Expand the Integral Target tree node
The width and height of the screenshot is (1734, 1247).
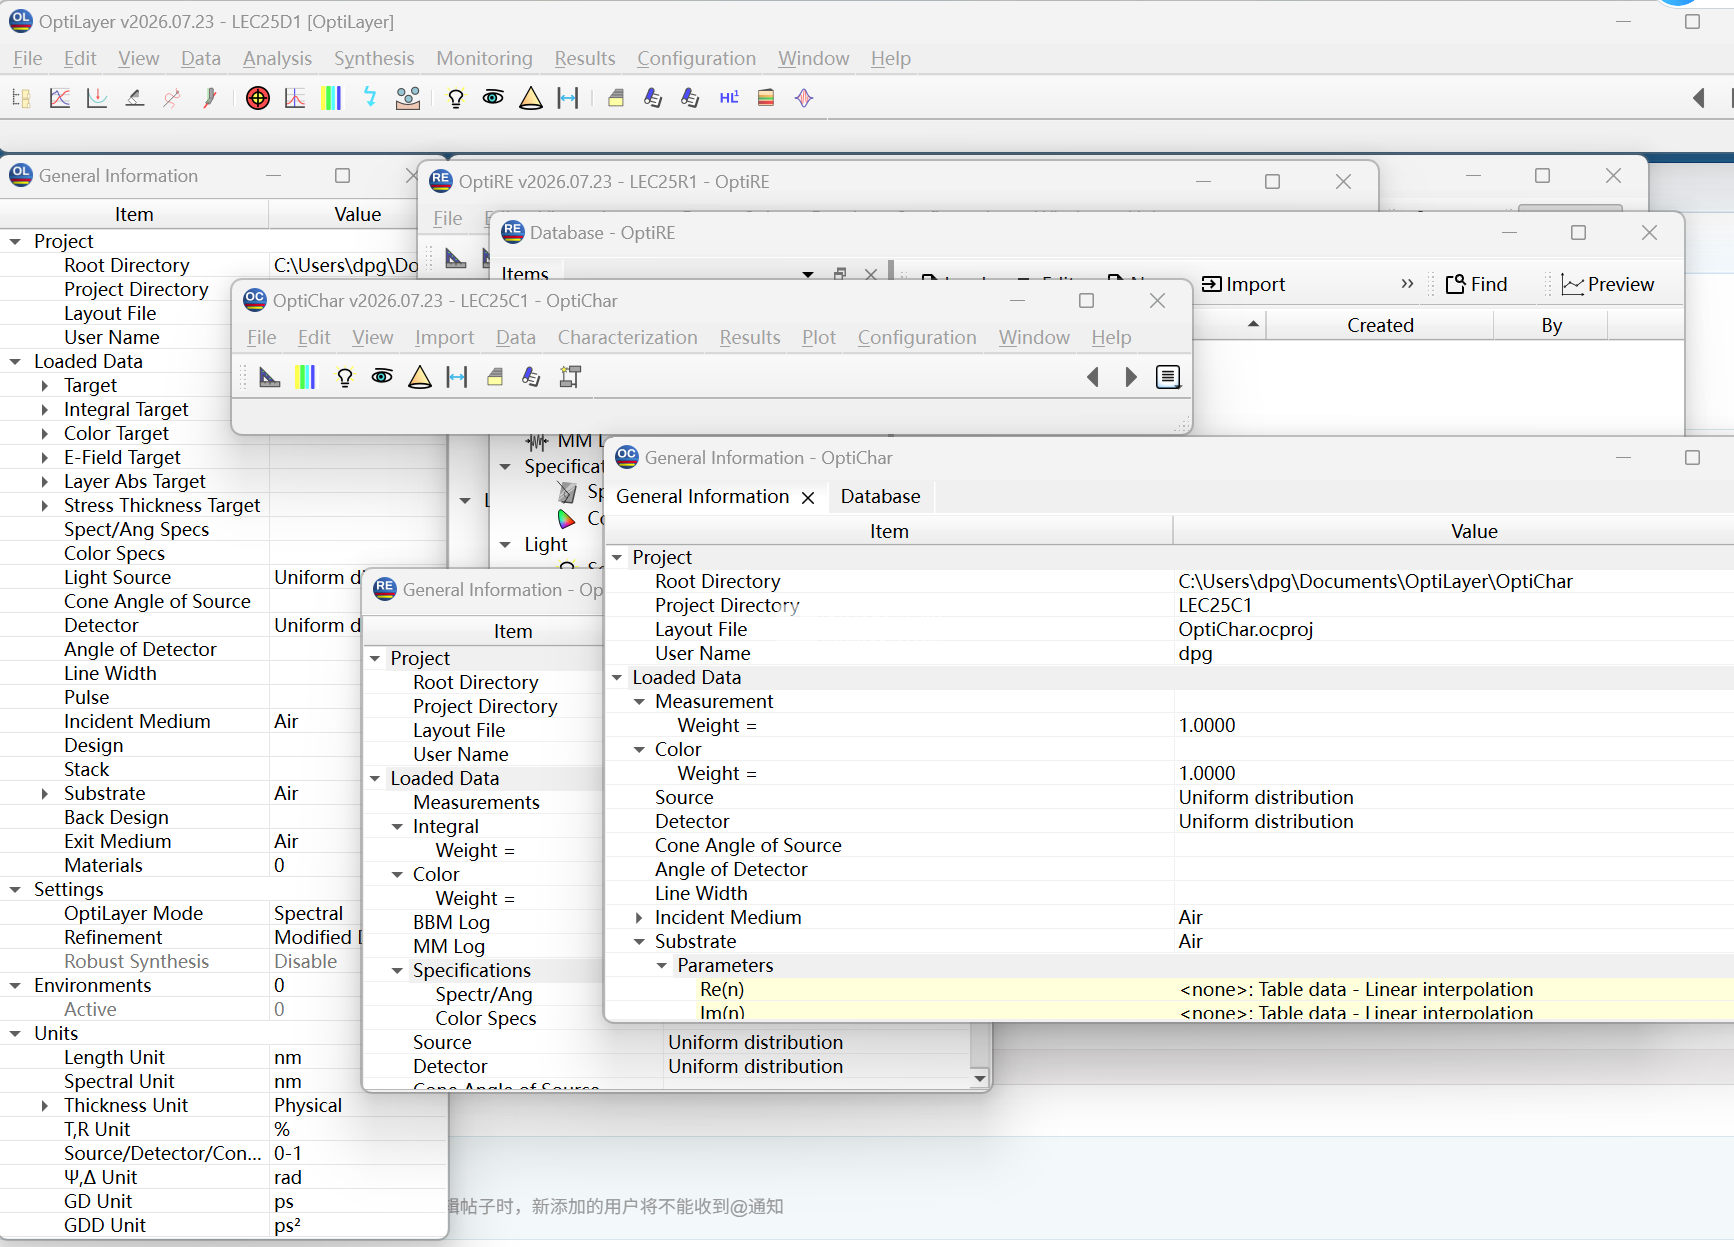coord(44,410)
